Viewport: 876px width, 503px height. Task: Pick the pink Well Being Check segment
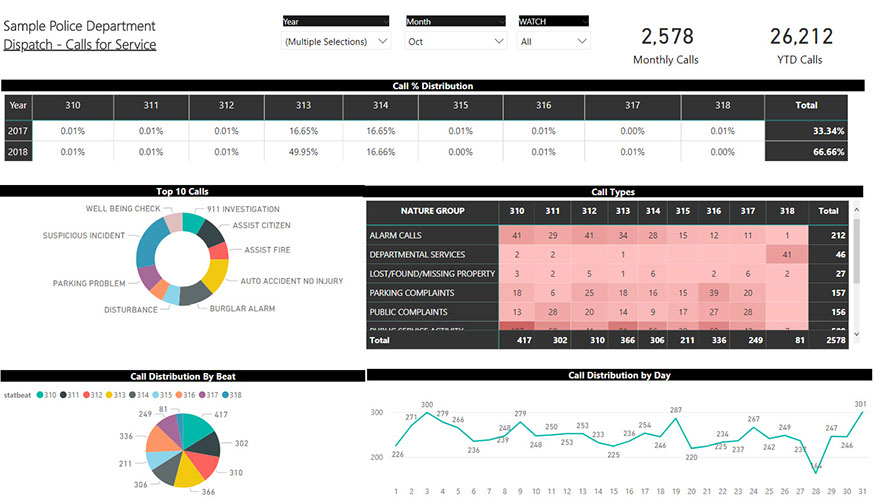tap(172, 223)
